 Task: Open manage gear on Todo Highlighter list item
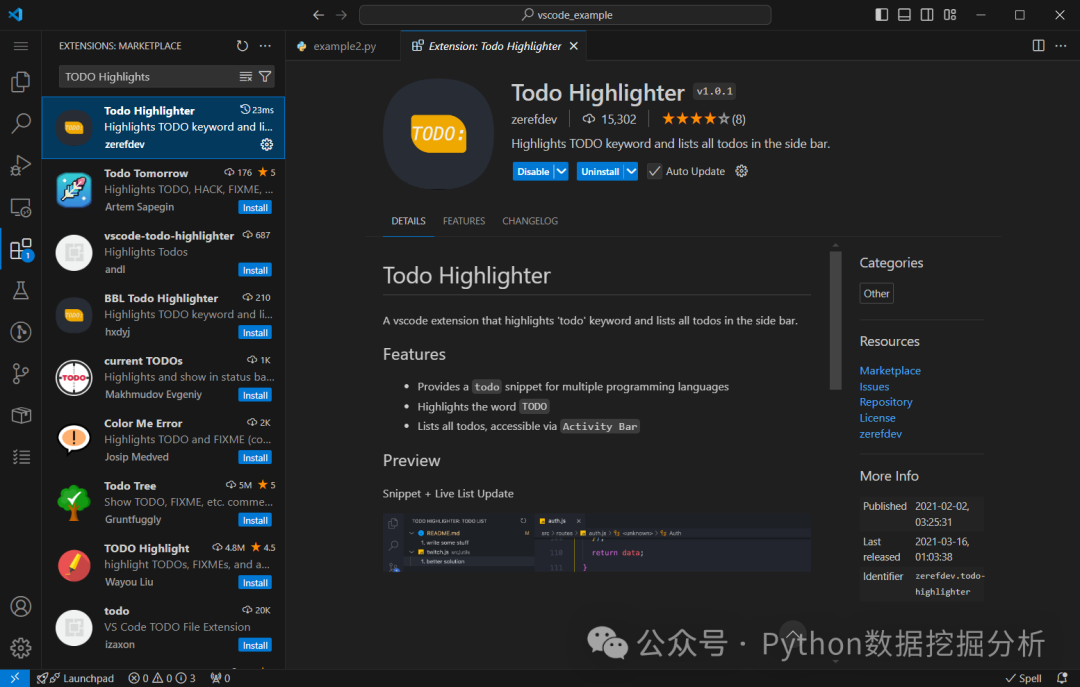[267, 145]
